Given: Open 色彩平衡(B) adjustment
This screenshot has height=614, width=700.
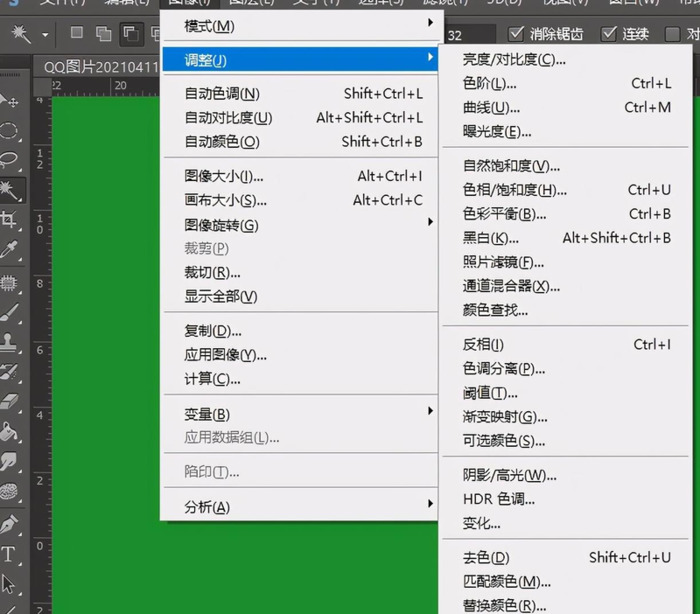Looking at the screenshot, I should pos(565,214).
